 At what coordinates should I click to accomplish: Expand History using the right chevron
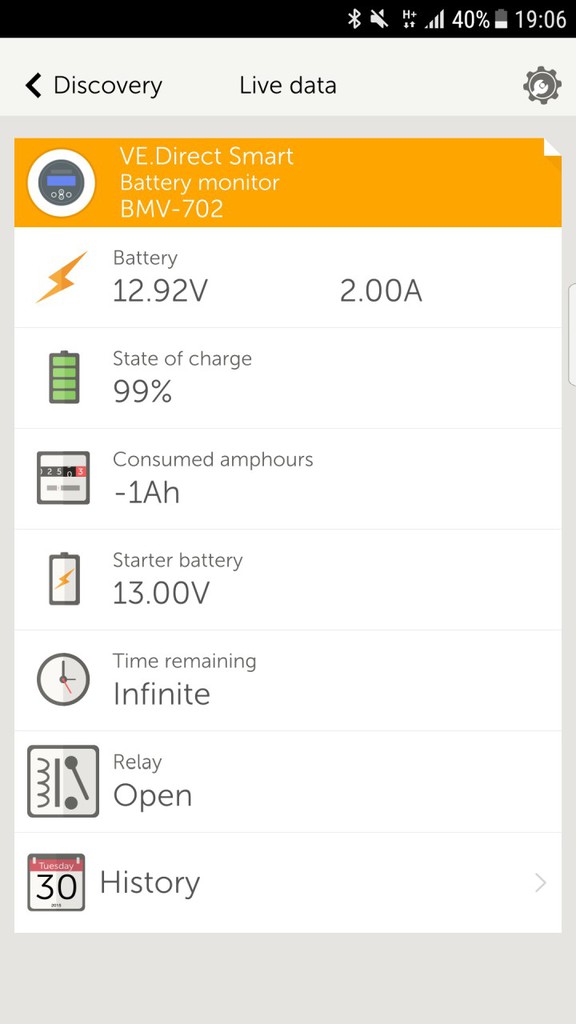coord(540,883)
